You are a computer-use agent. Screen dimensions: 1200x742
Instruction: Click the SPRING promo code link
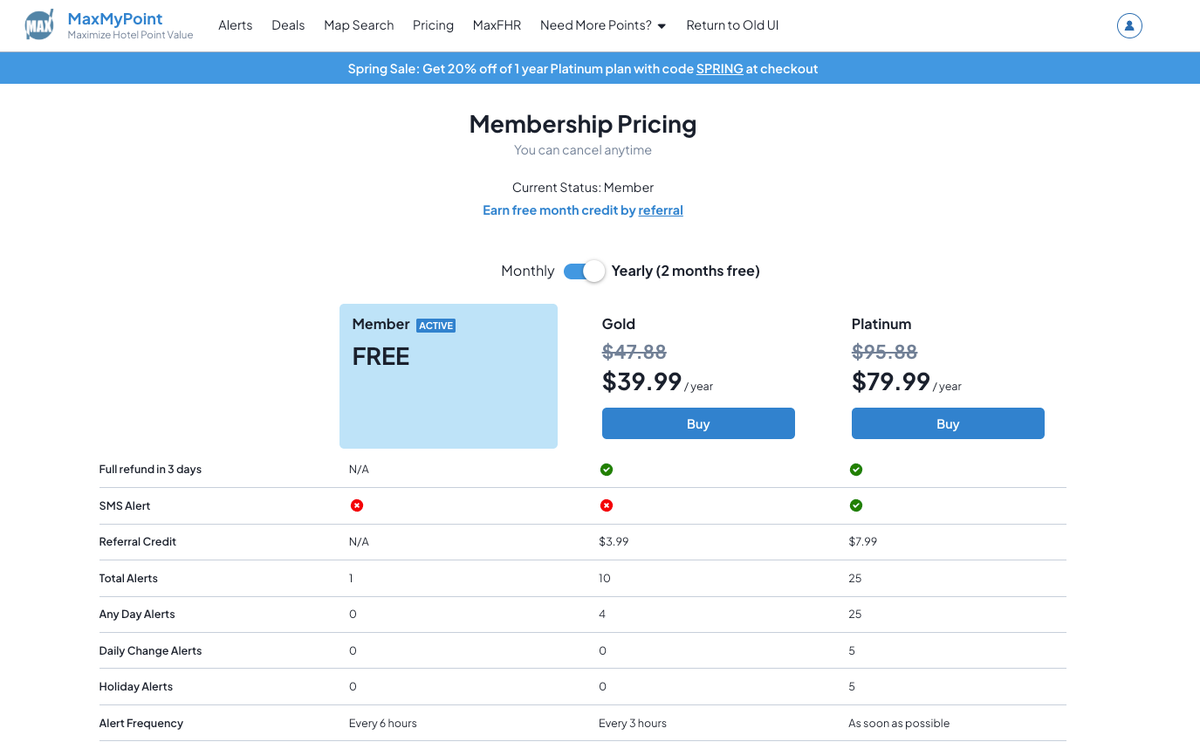(719, 69)
